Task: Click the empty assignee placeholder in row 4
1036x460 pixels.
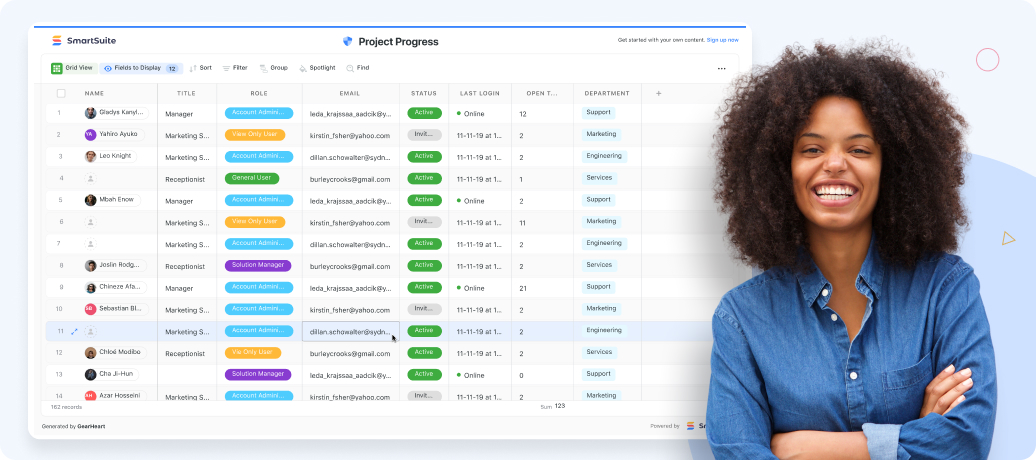Action: coord(91,178)
